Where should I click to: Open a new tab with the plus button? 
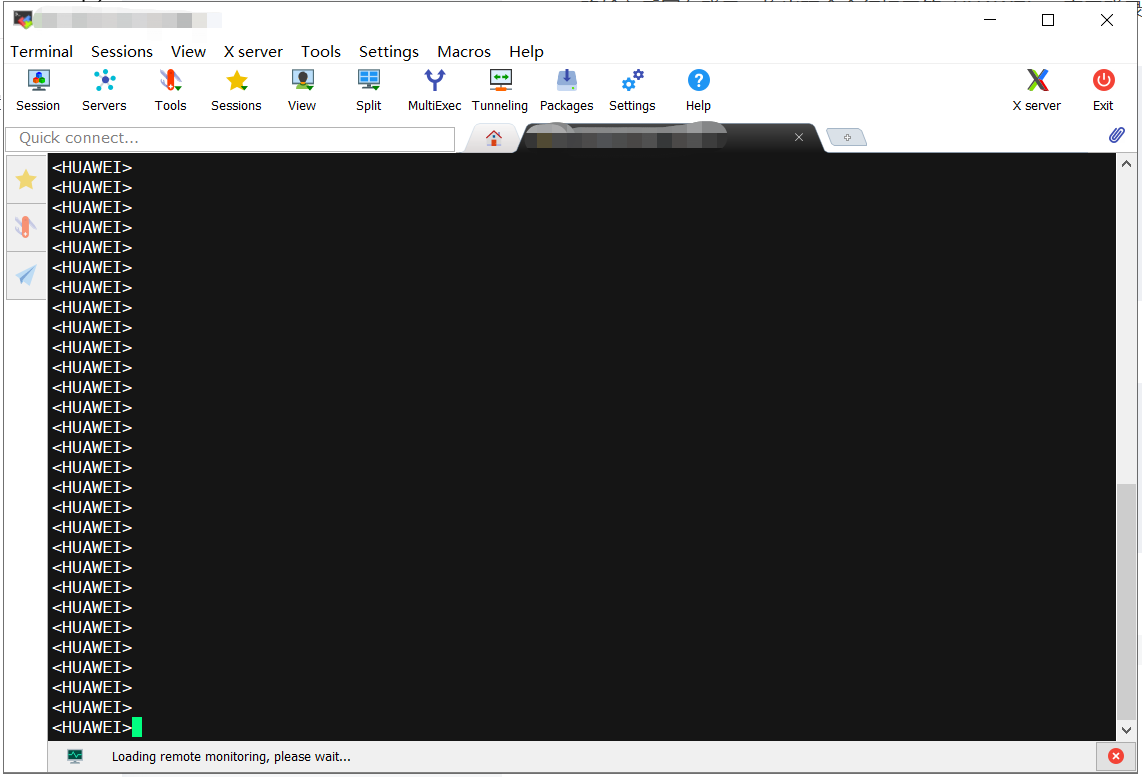coord(847,137)
